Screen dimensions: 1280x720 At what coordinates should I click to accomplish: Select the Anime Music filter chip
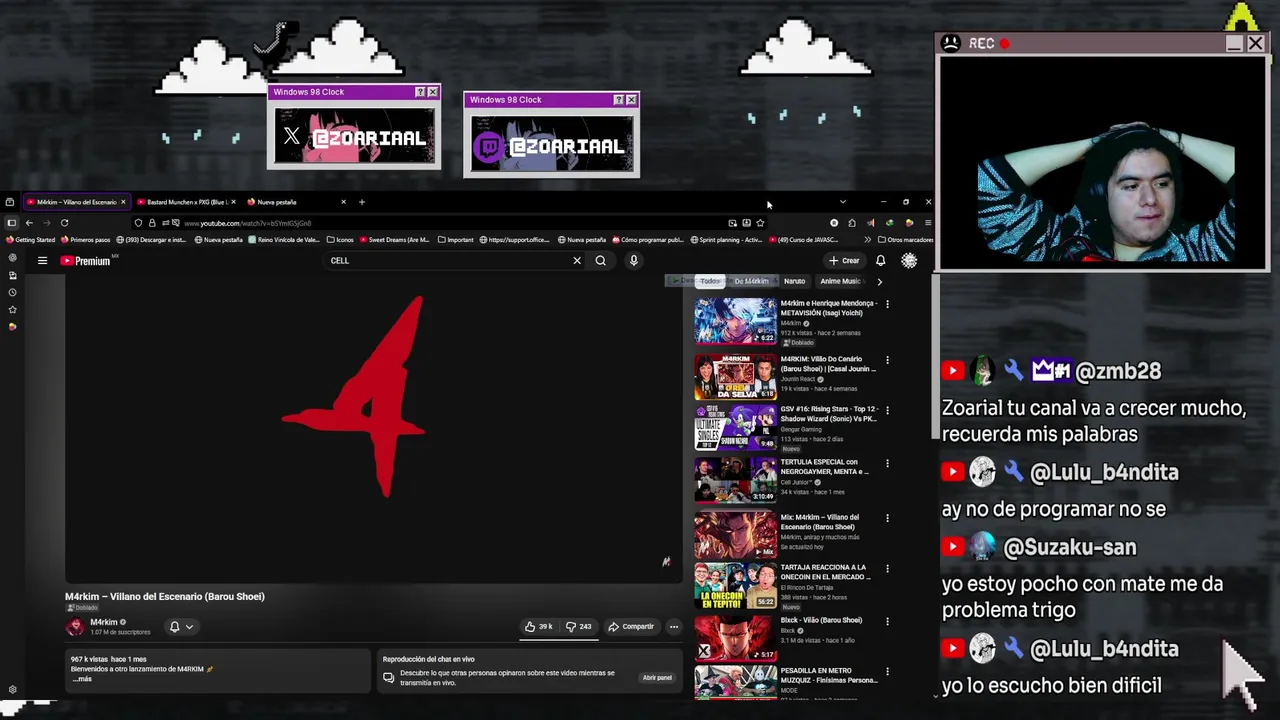[x=840, y=281]
